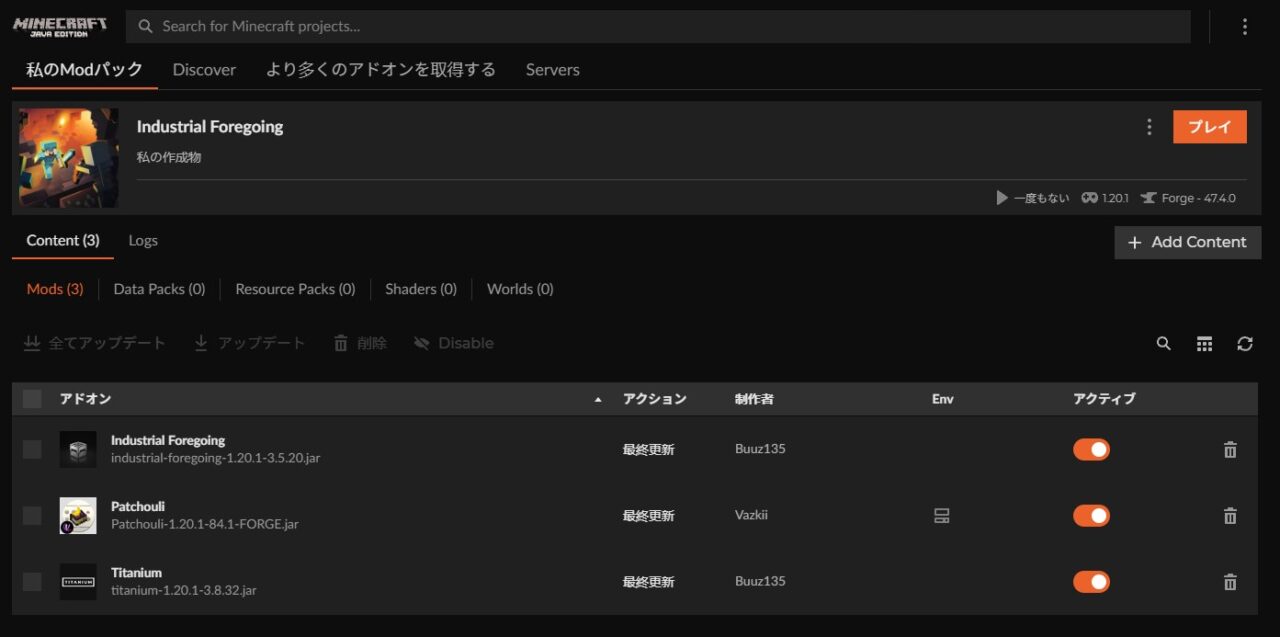Refresh the mod list
Image resolution: width=1280 pixels, height=637 pixels.
click(x=1245, y=343)
